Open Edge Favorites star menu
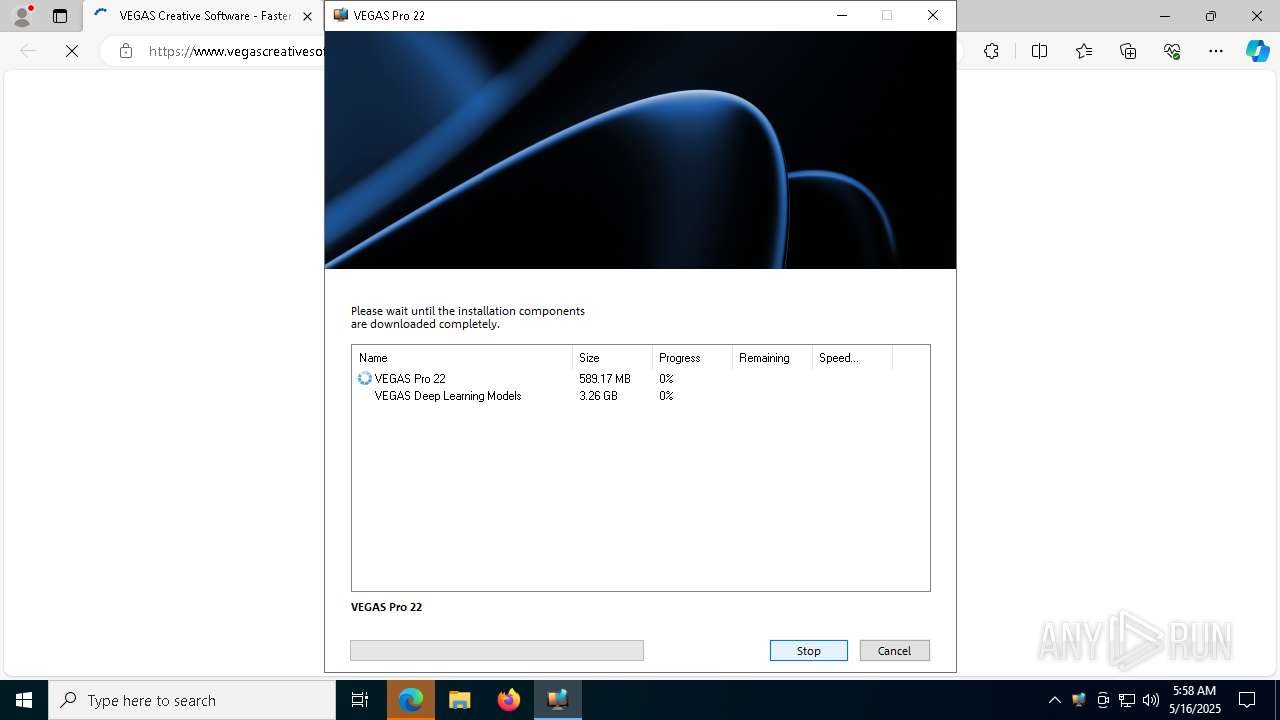Viewport: 1280px width, 720px height. pyautogui.click(x=1084, y=51)
